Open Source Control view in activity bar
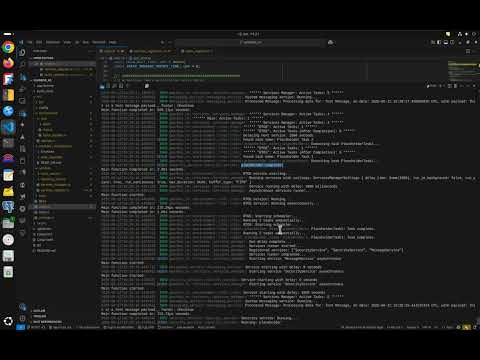480x360 pixels. pos(22,77)
